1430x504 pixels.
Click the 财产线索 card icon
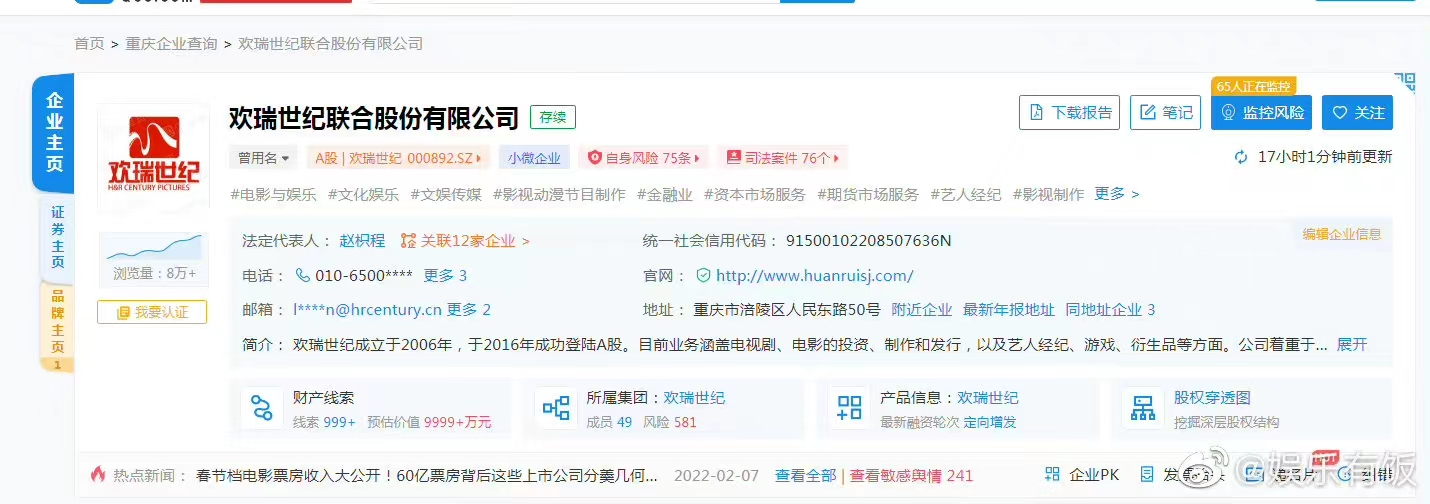pos(261,408)
